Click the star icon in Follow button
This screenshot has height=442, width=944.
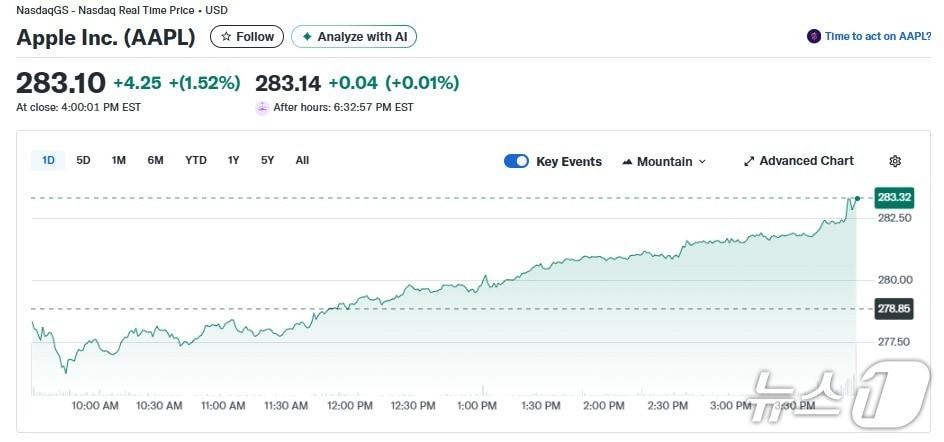tap(226, 37)
